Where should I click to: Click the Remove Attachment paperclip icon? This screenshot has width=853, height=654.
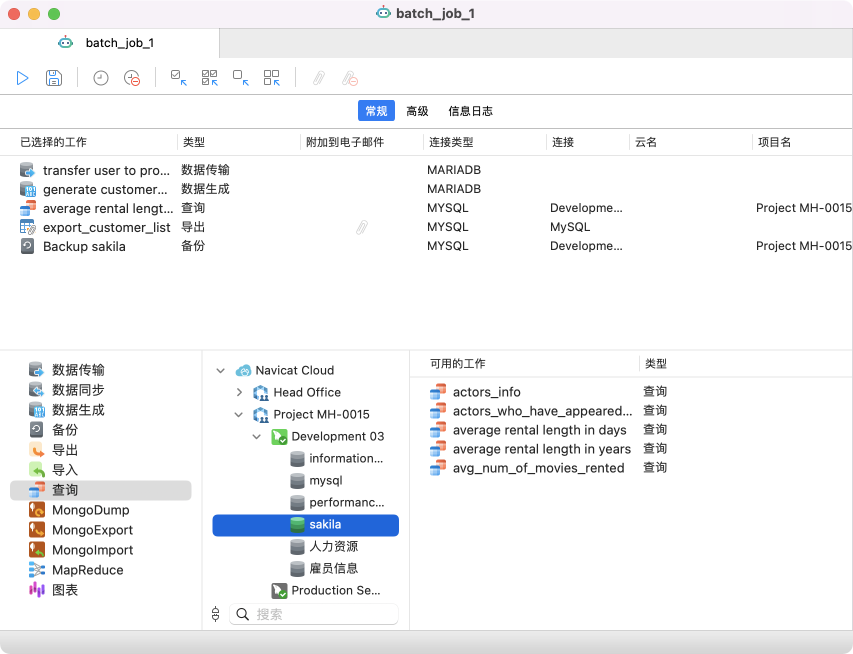pos(350,78)
